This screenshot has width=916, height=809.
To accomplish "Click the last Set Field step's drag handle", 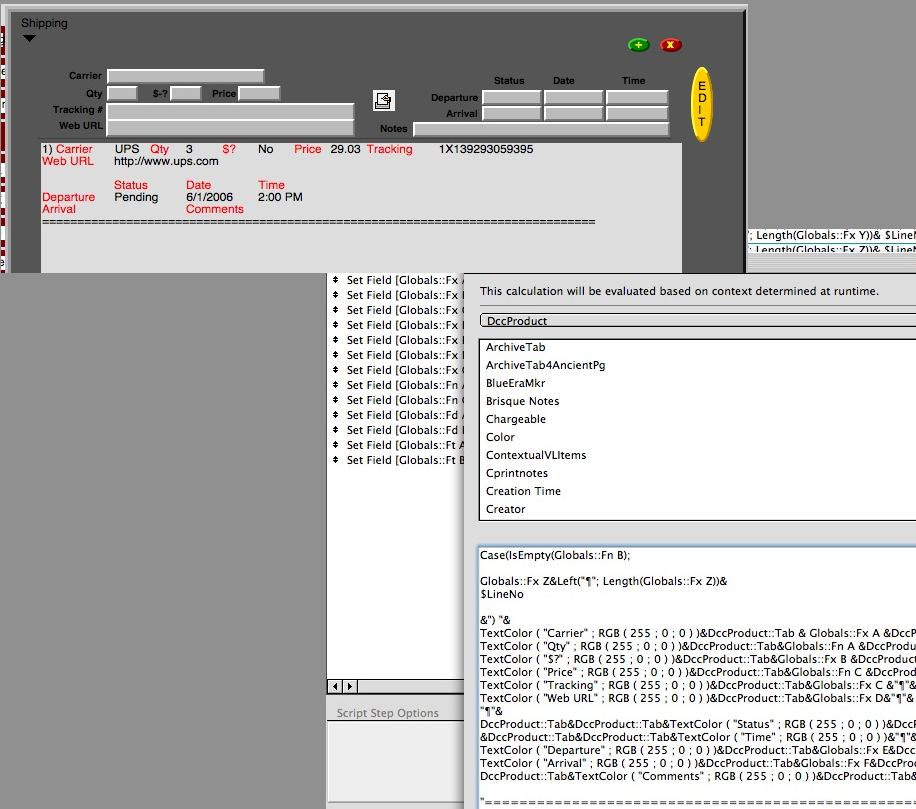I will [x=336, y=460].
